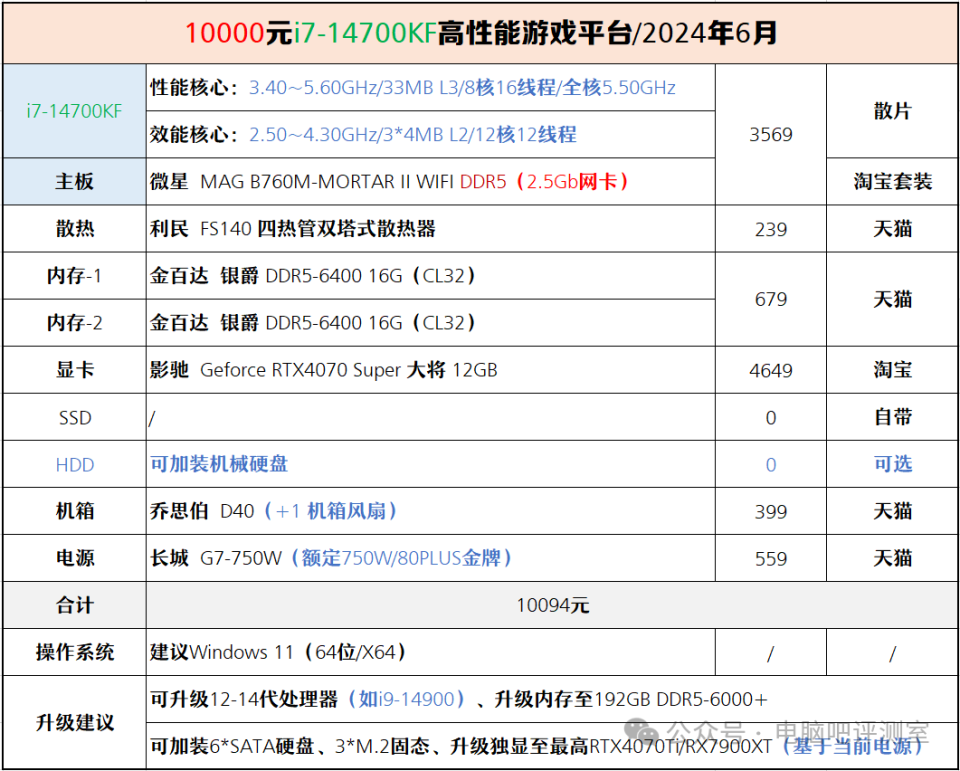The image size is (960, 771).
Task: Click the 额定750W/80PLUS金牌 blue text
Action: click(400, 558)
